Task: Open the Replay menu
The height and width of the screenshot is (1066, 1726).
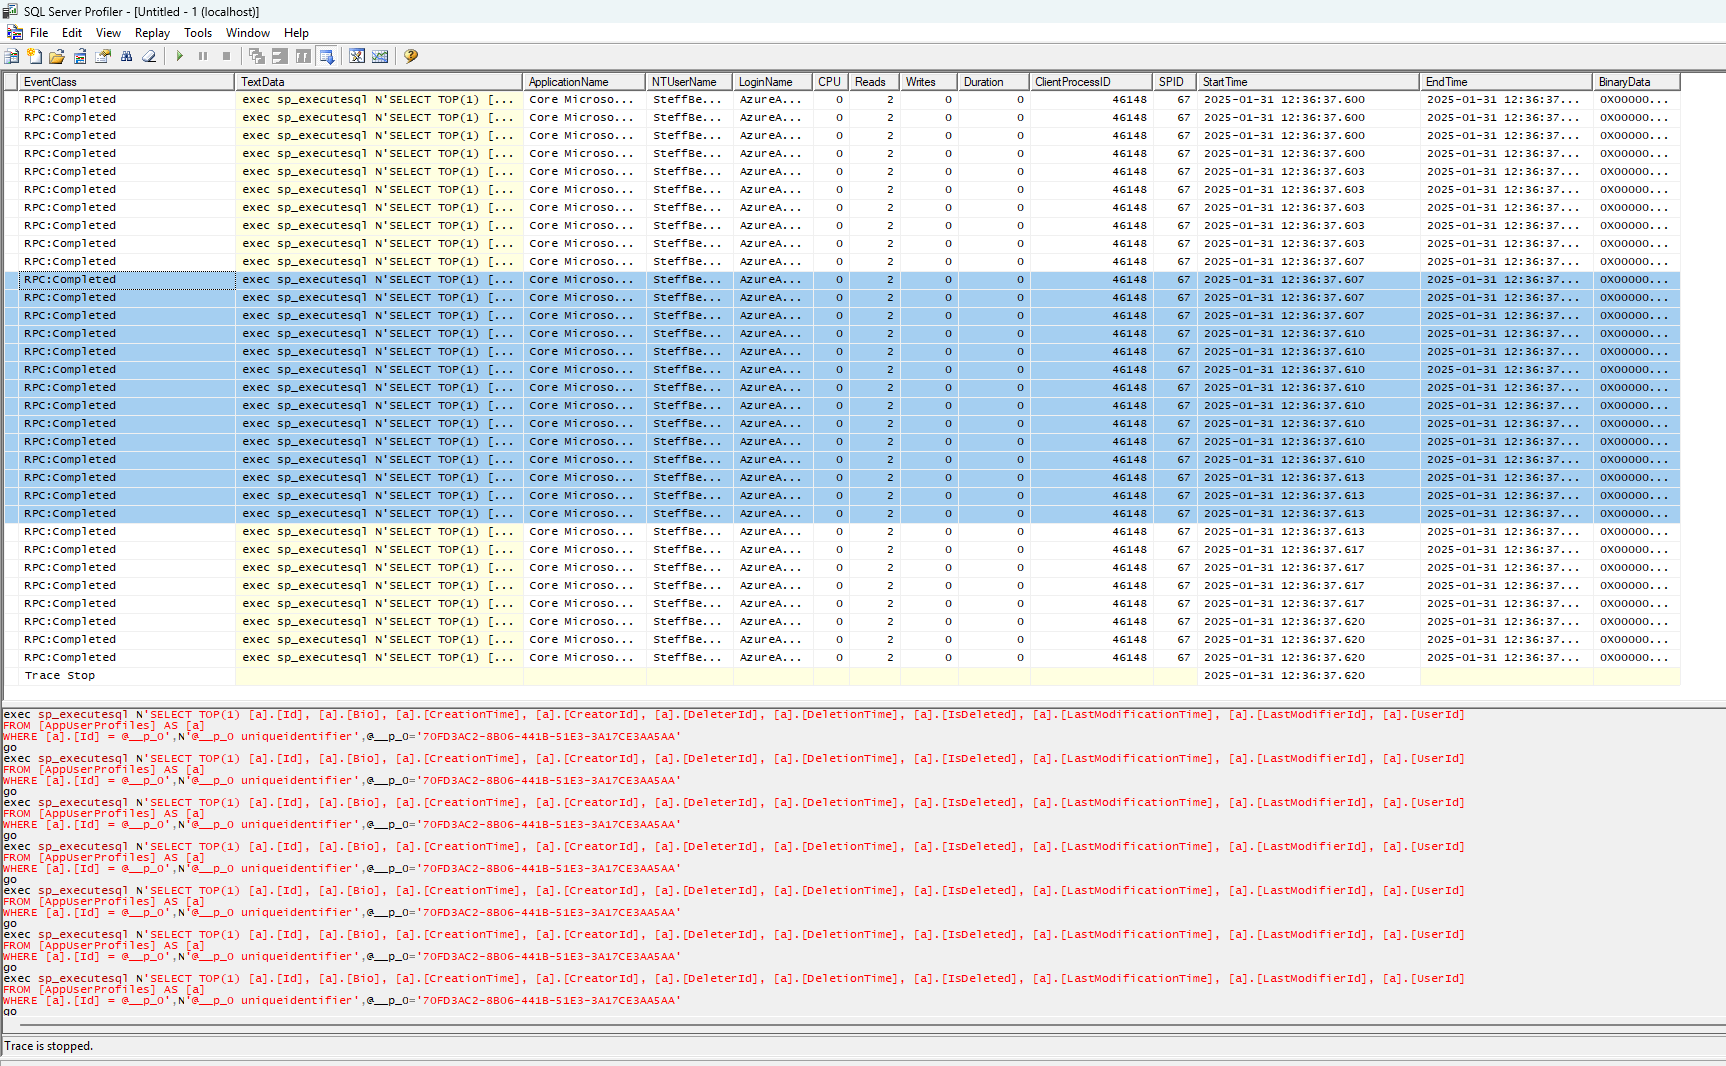Action: (x=152, y=33)
